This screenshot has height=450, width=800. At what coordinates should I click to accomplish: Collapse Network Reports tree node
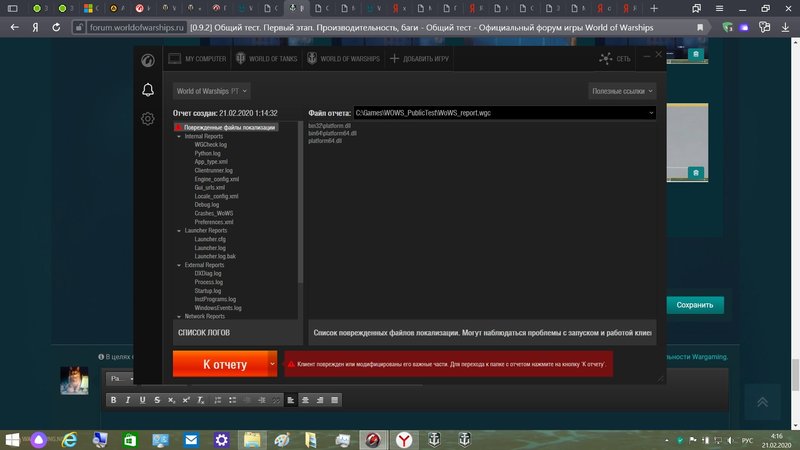(179, 316)
